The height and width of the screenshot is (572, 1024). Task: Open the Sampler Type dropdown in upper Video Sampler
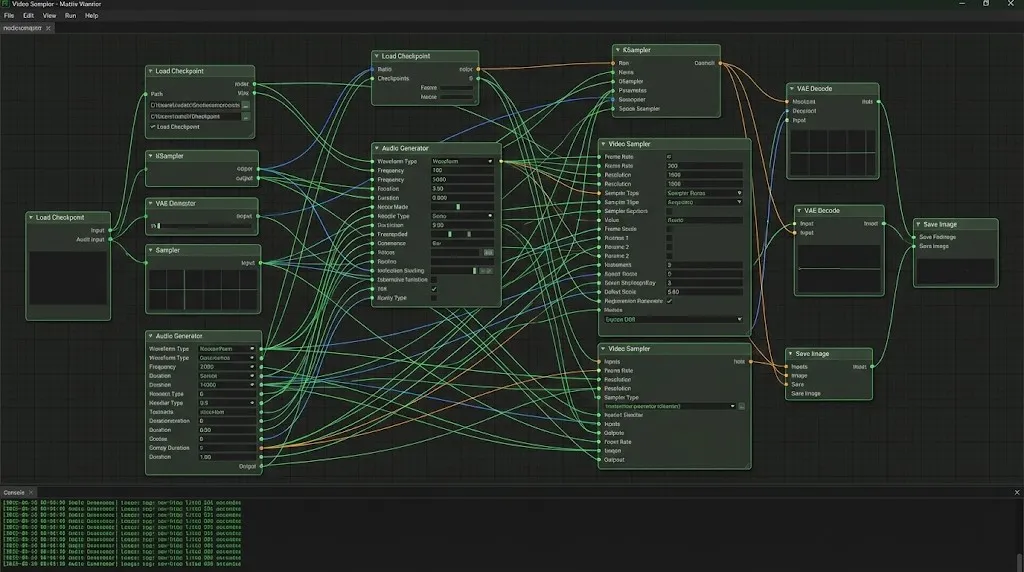704,193
